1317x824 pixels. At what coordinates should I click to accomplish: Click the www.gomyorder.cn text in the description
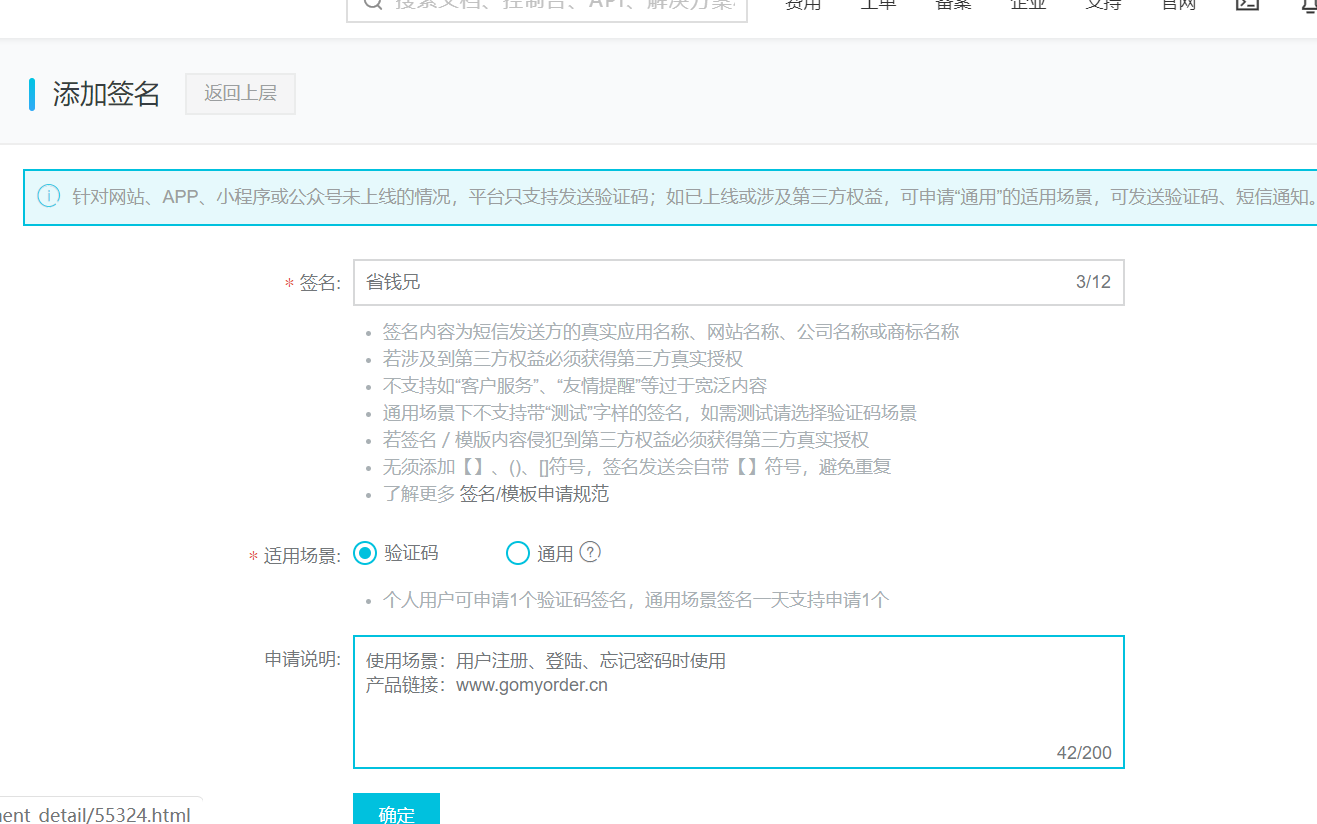point(532,685)
